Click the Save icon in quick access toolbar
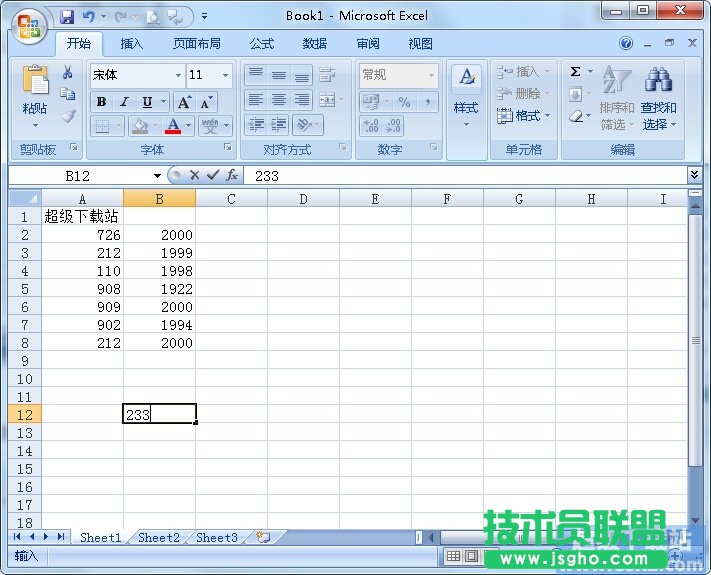The image size is (711, 575). coord(67,16)
